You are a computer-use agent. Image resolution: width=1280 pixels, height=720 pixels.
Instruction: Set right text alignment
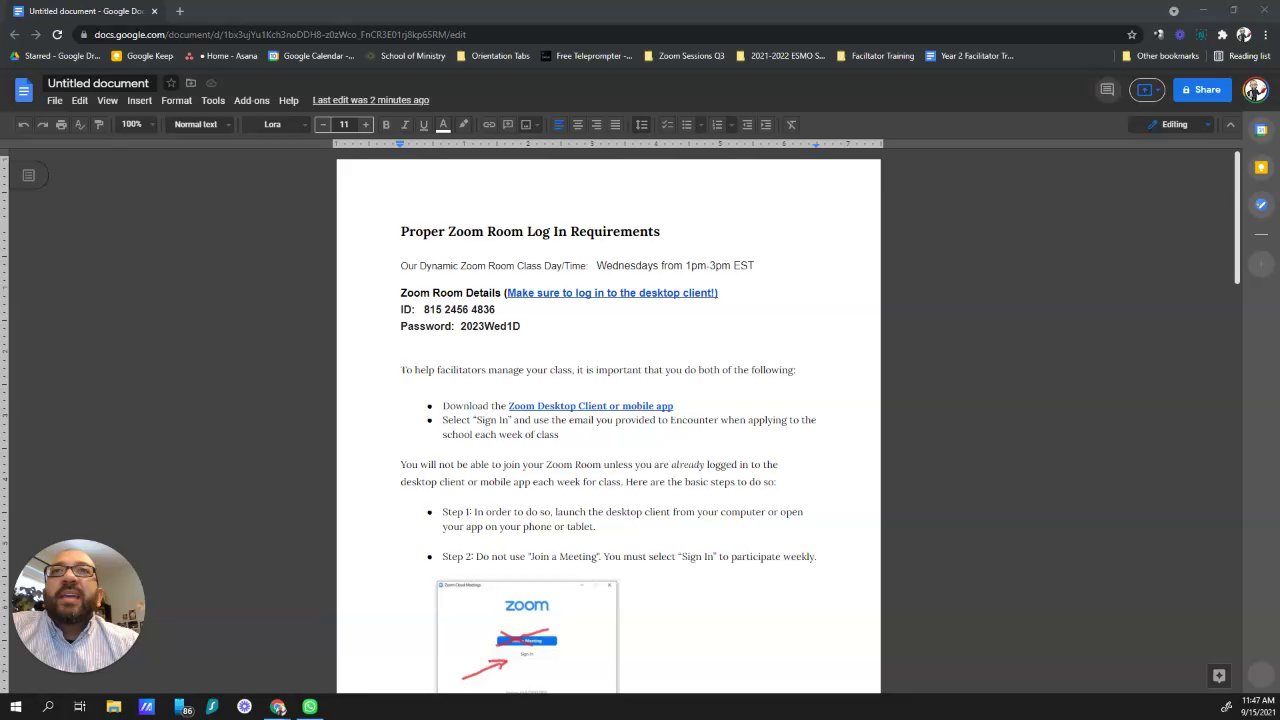[x=597, y=125]
